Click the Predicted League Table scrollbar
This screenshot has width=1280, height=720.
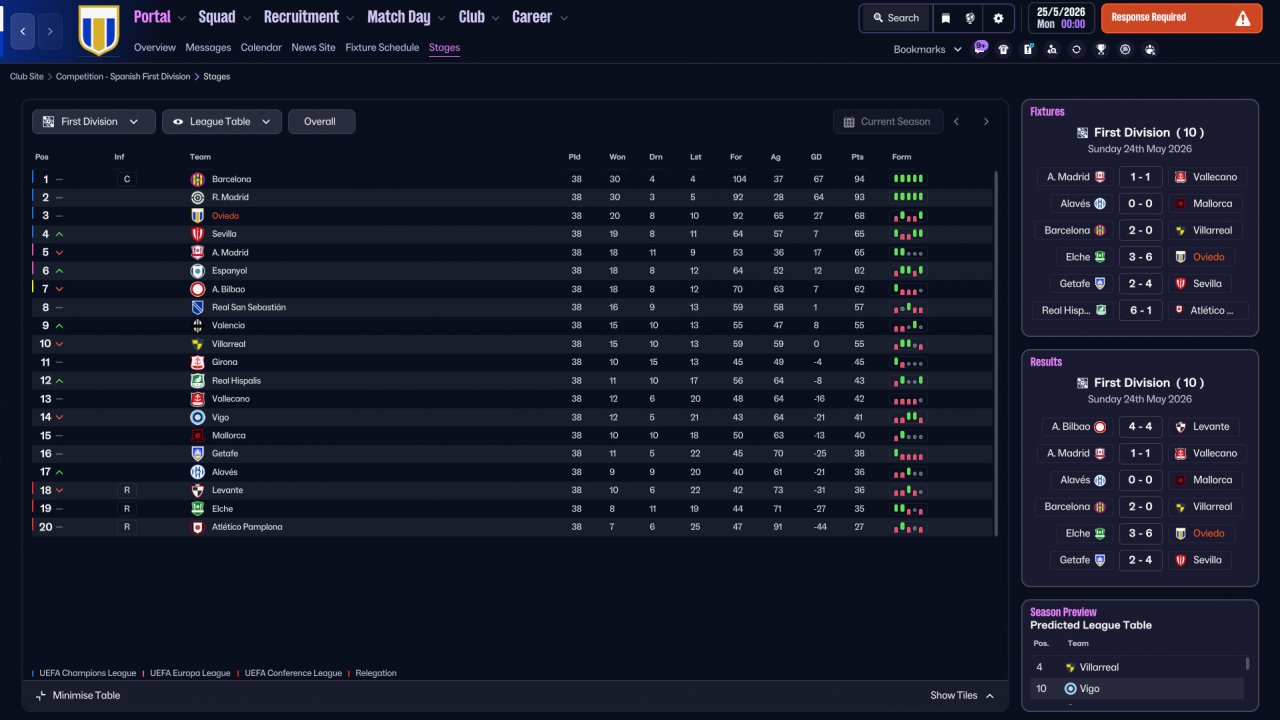[1247, 664]
